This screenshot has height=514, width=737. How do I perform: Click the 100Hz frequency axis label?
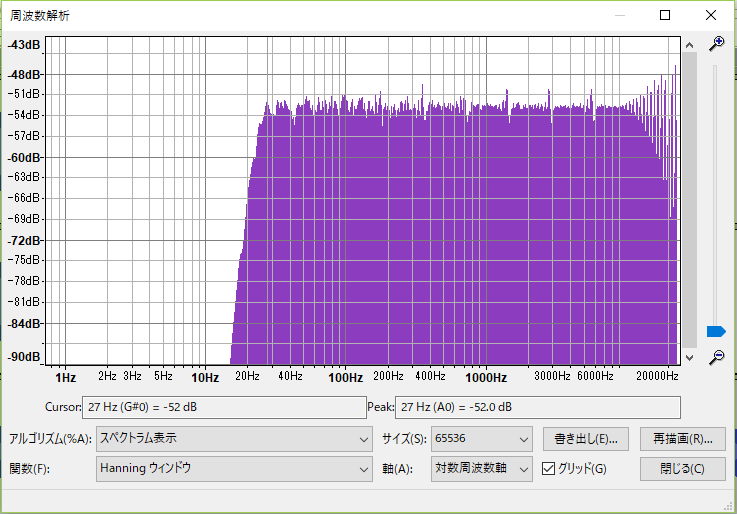(345, 377)
